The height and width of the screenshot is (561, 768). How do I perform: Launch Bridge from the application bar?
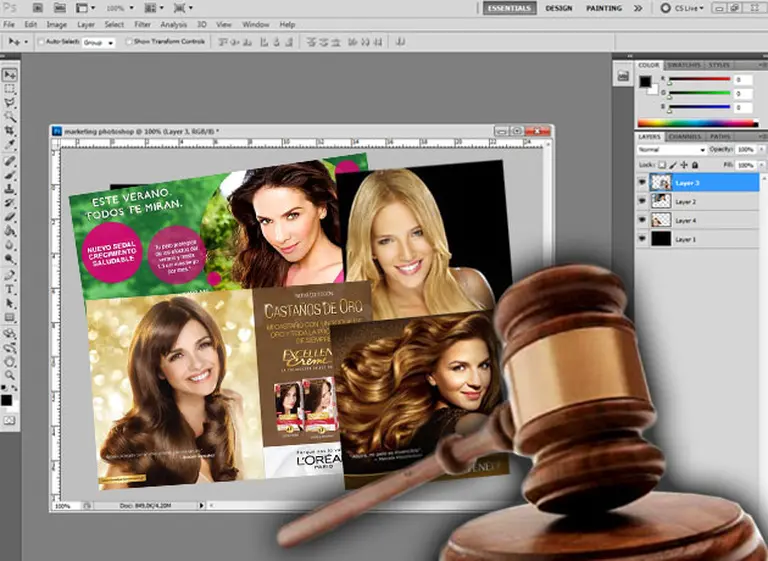(x=38, y=8)
